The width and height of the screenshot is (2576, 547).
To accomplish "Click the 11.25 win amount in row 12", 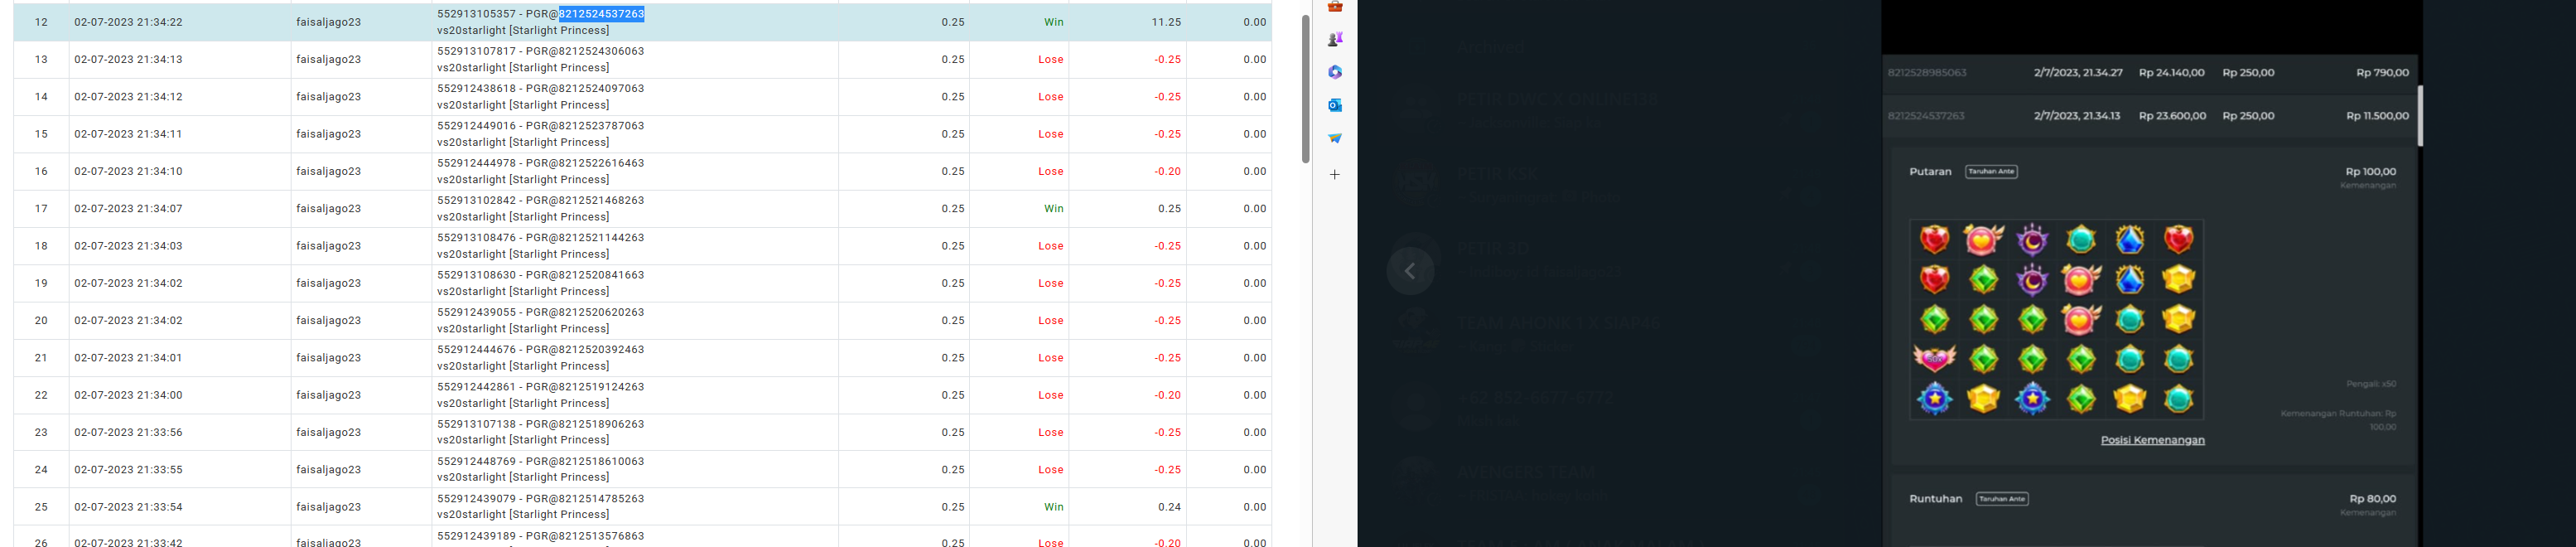I will pos(1166,22).
